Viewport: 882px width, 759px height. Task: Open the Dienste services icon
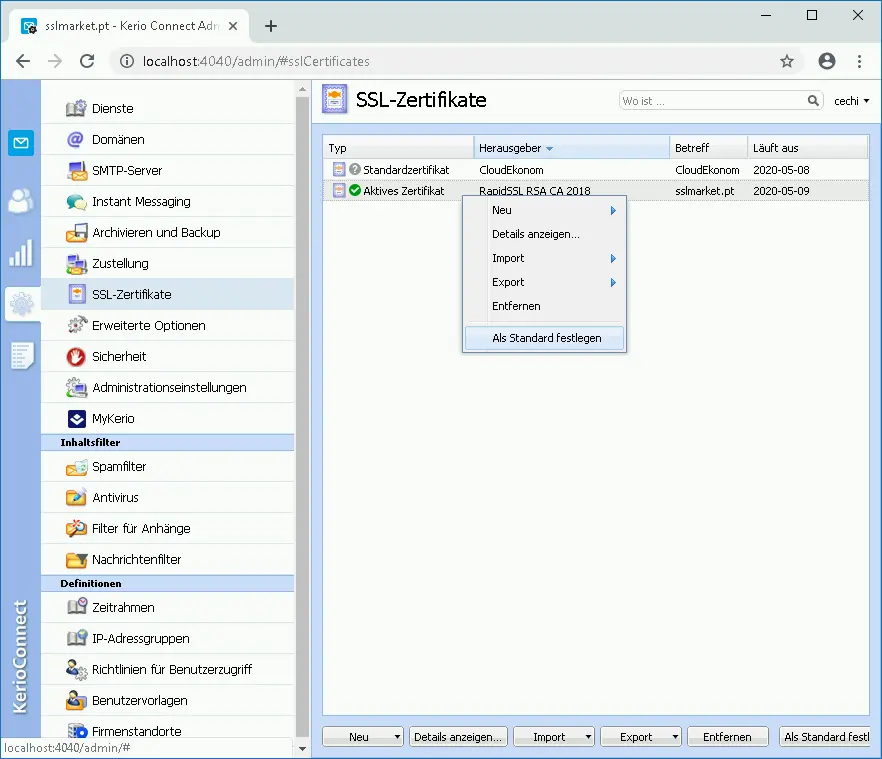(76, 108)
